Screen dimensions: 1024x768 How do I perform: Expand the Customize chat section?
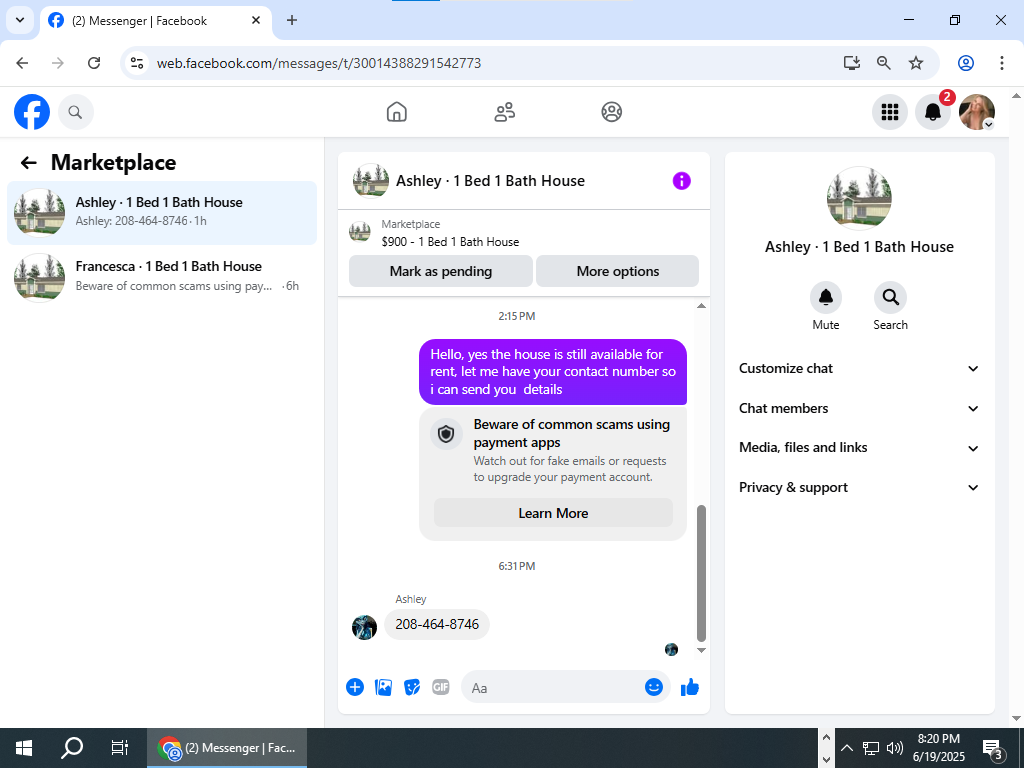[859, 368]
